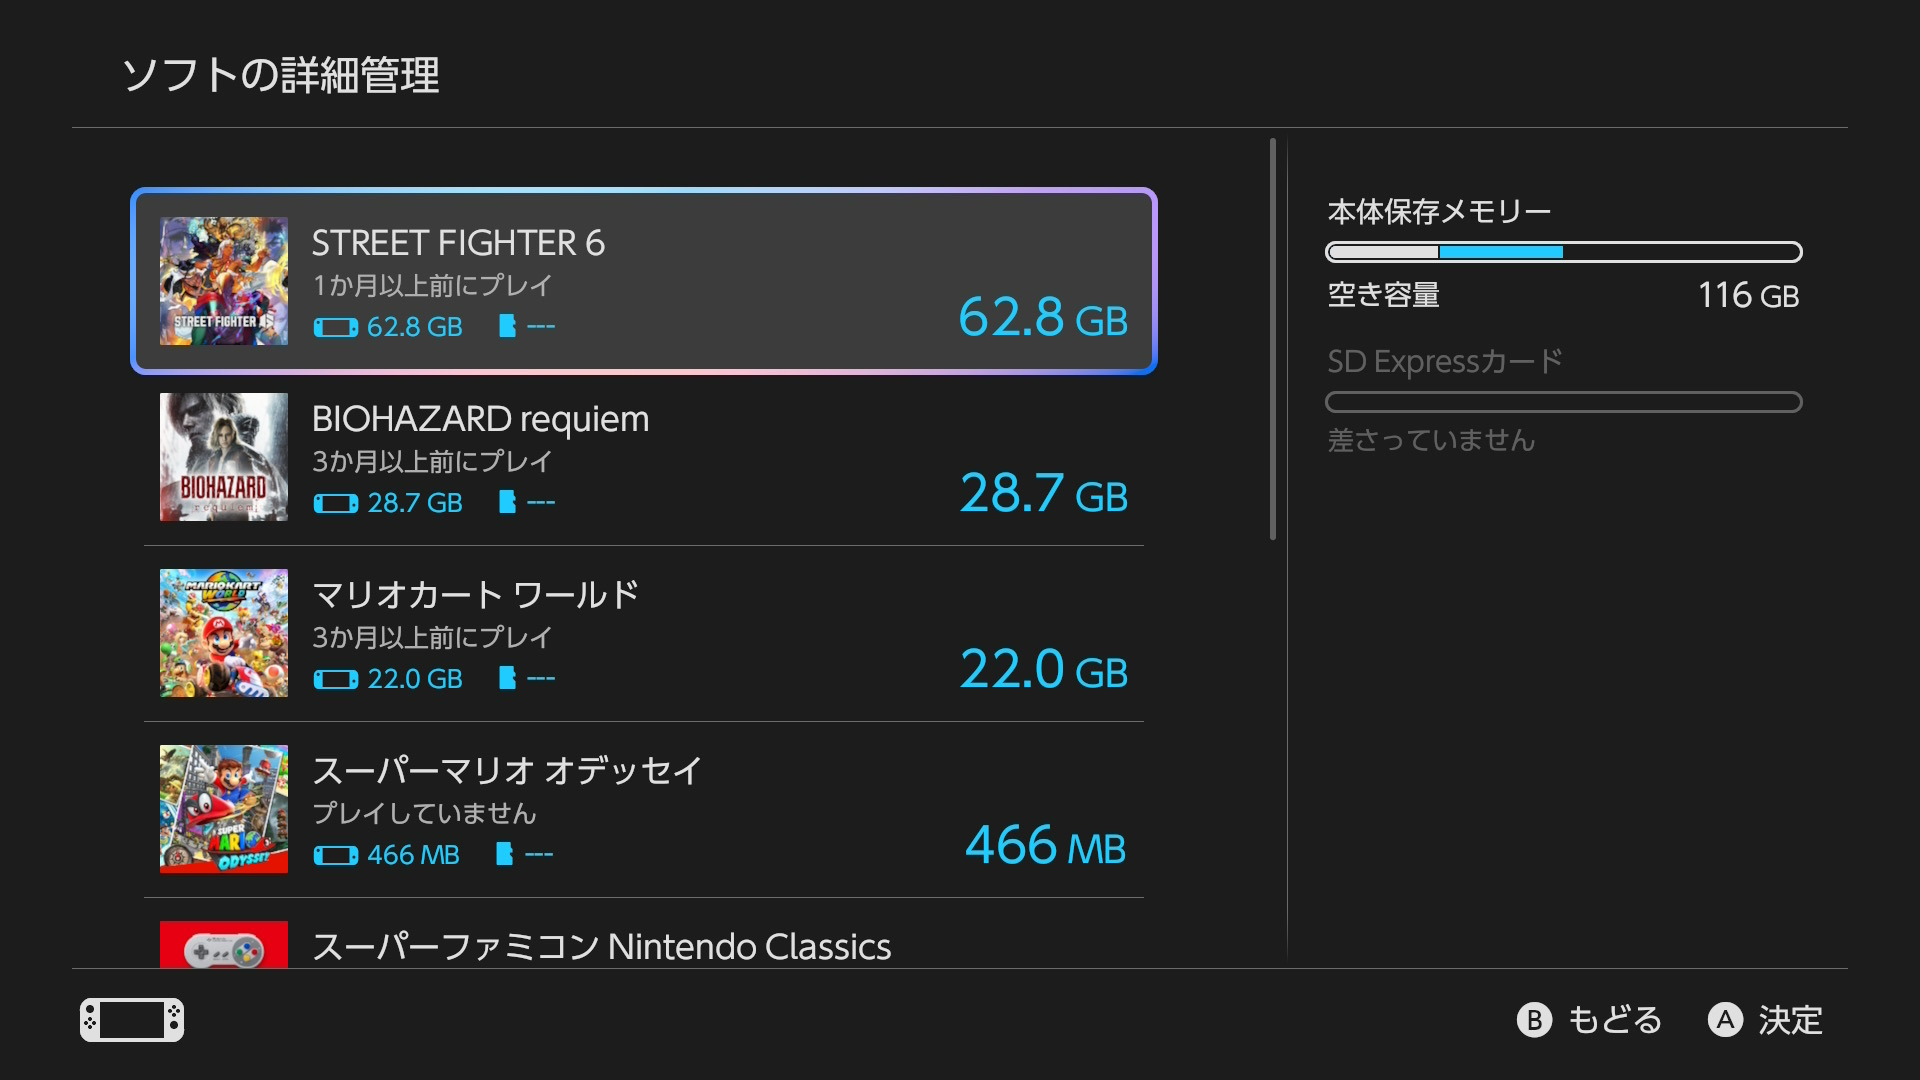Viewport: 1920px width, 1080px height.
Task: Select the STREET FIGHTER 6 list entry
Action: [644, 281]
